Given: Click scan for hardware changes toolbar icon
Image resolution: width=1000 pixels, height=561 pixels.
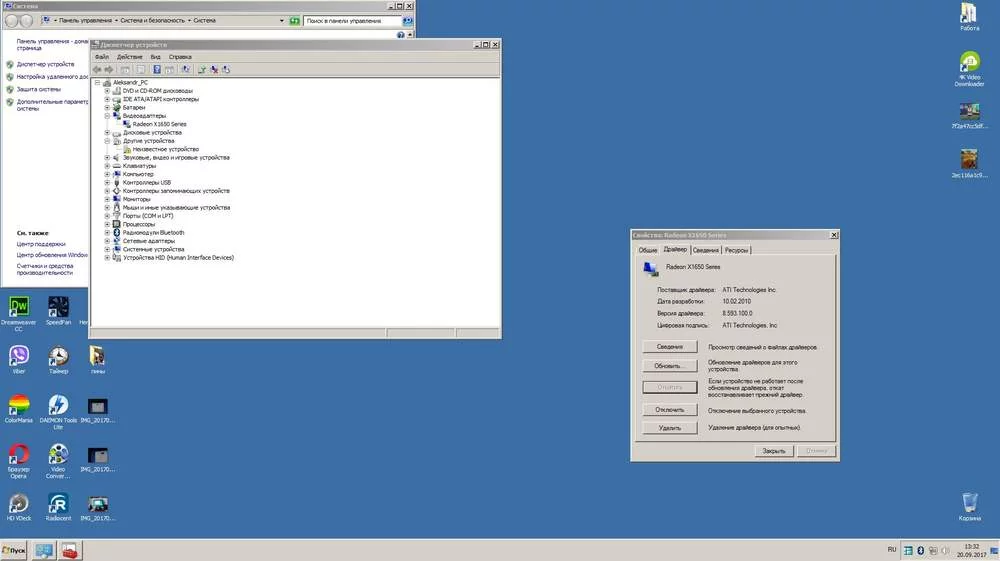Looking at the screenshot, I should [186, 69].
